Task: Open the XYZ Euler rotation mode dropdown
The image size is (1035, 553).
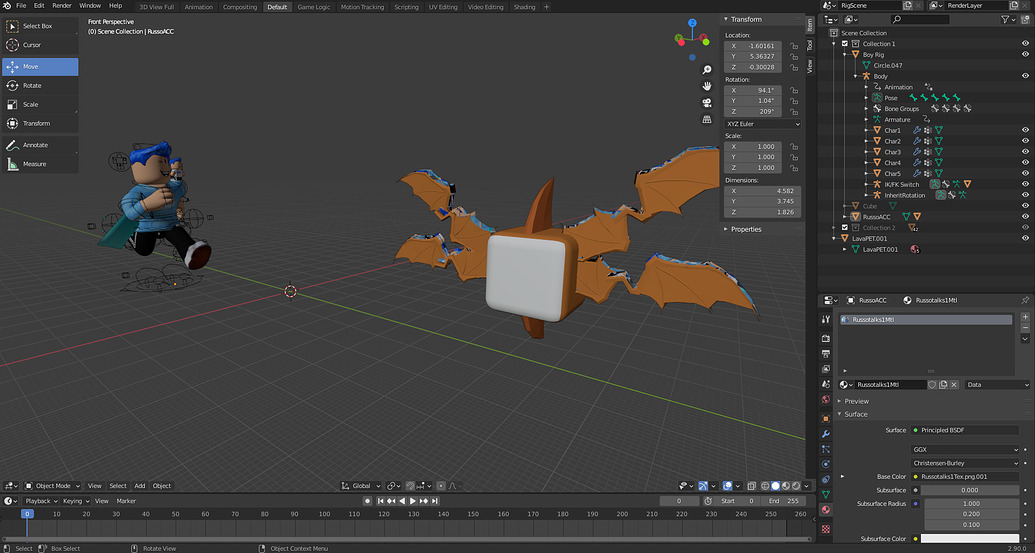Action: (762, 123)
